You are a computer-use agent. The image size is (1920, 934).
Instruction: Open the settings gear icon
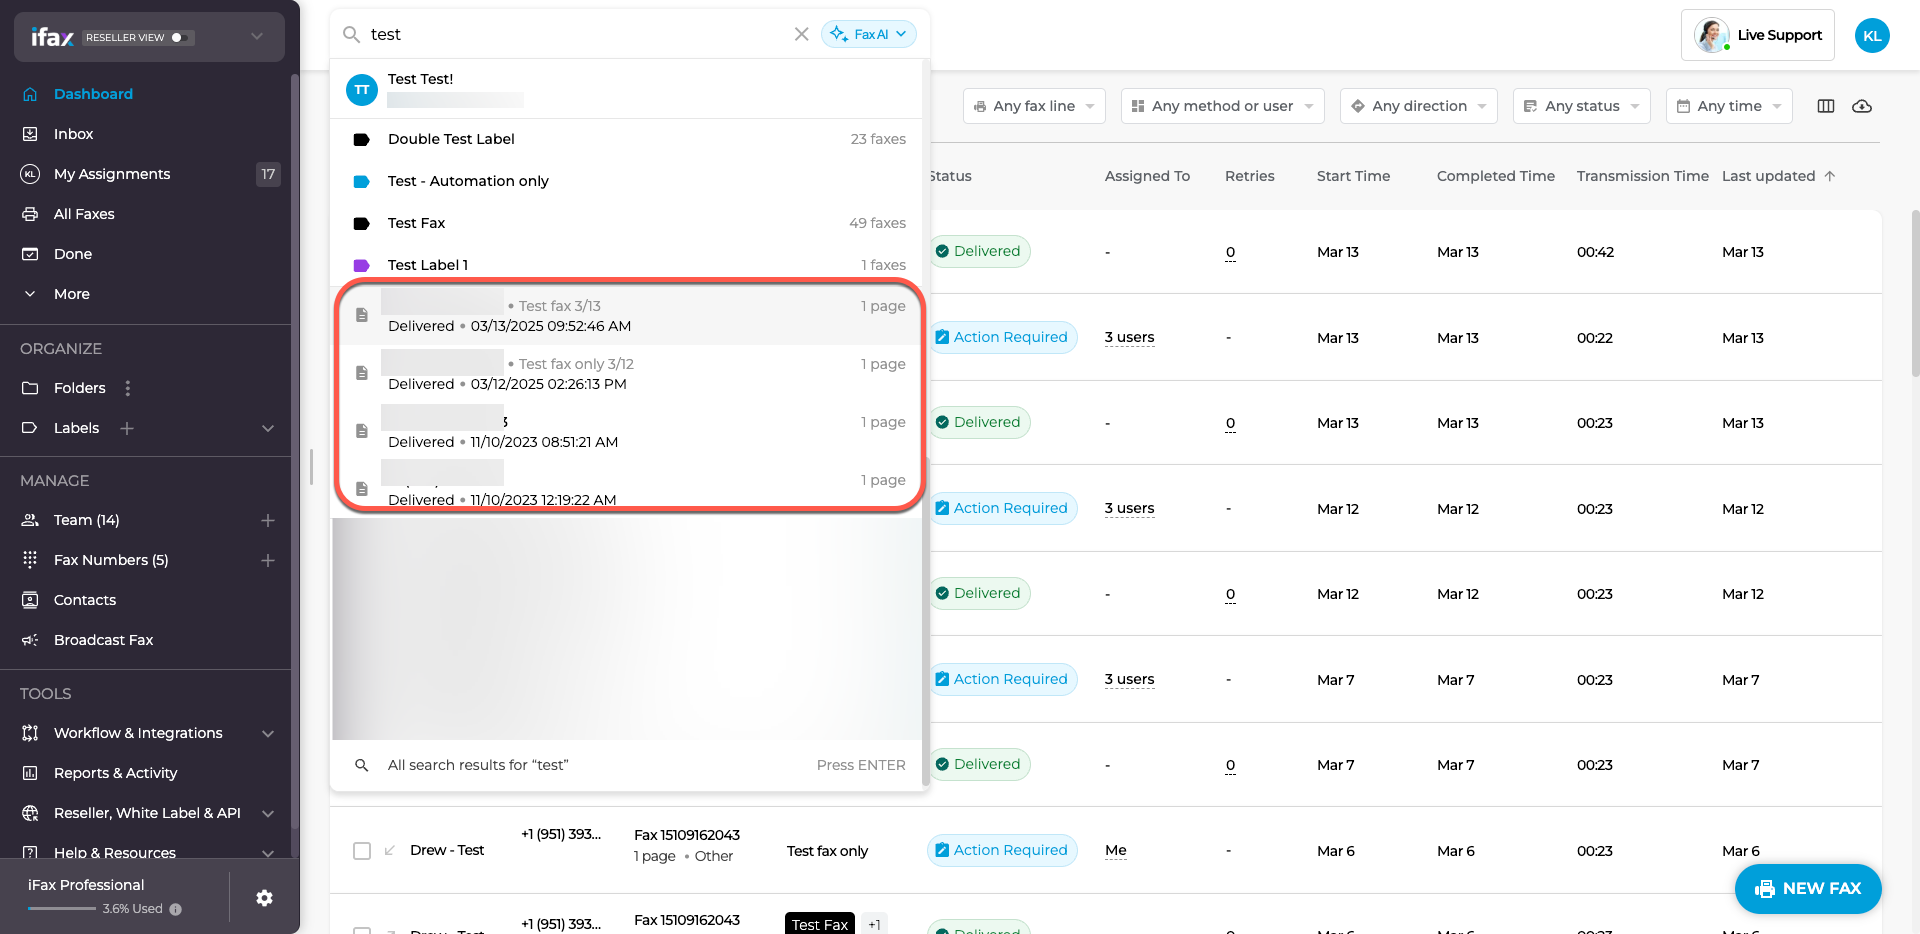click(x=264, y=898)
